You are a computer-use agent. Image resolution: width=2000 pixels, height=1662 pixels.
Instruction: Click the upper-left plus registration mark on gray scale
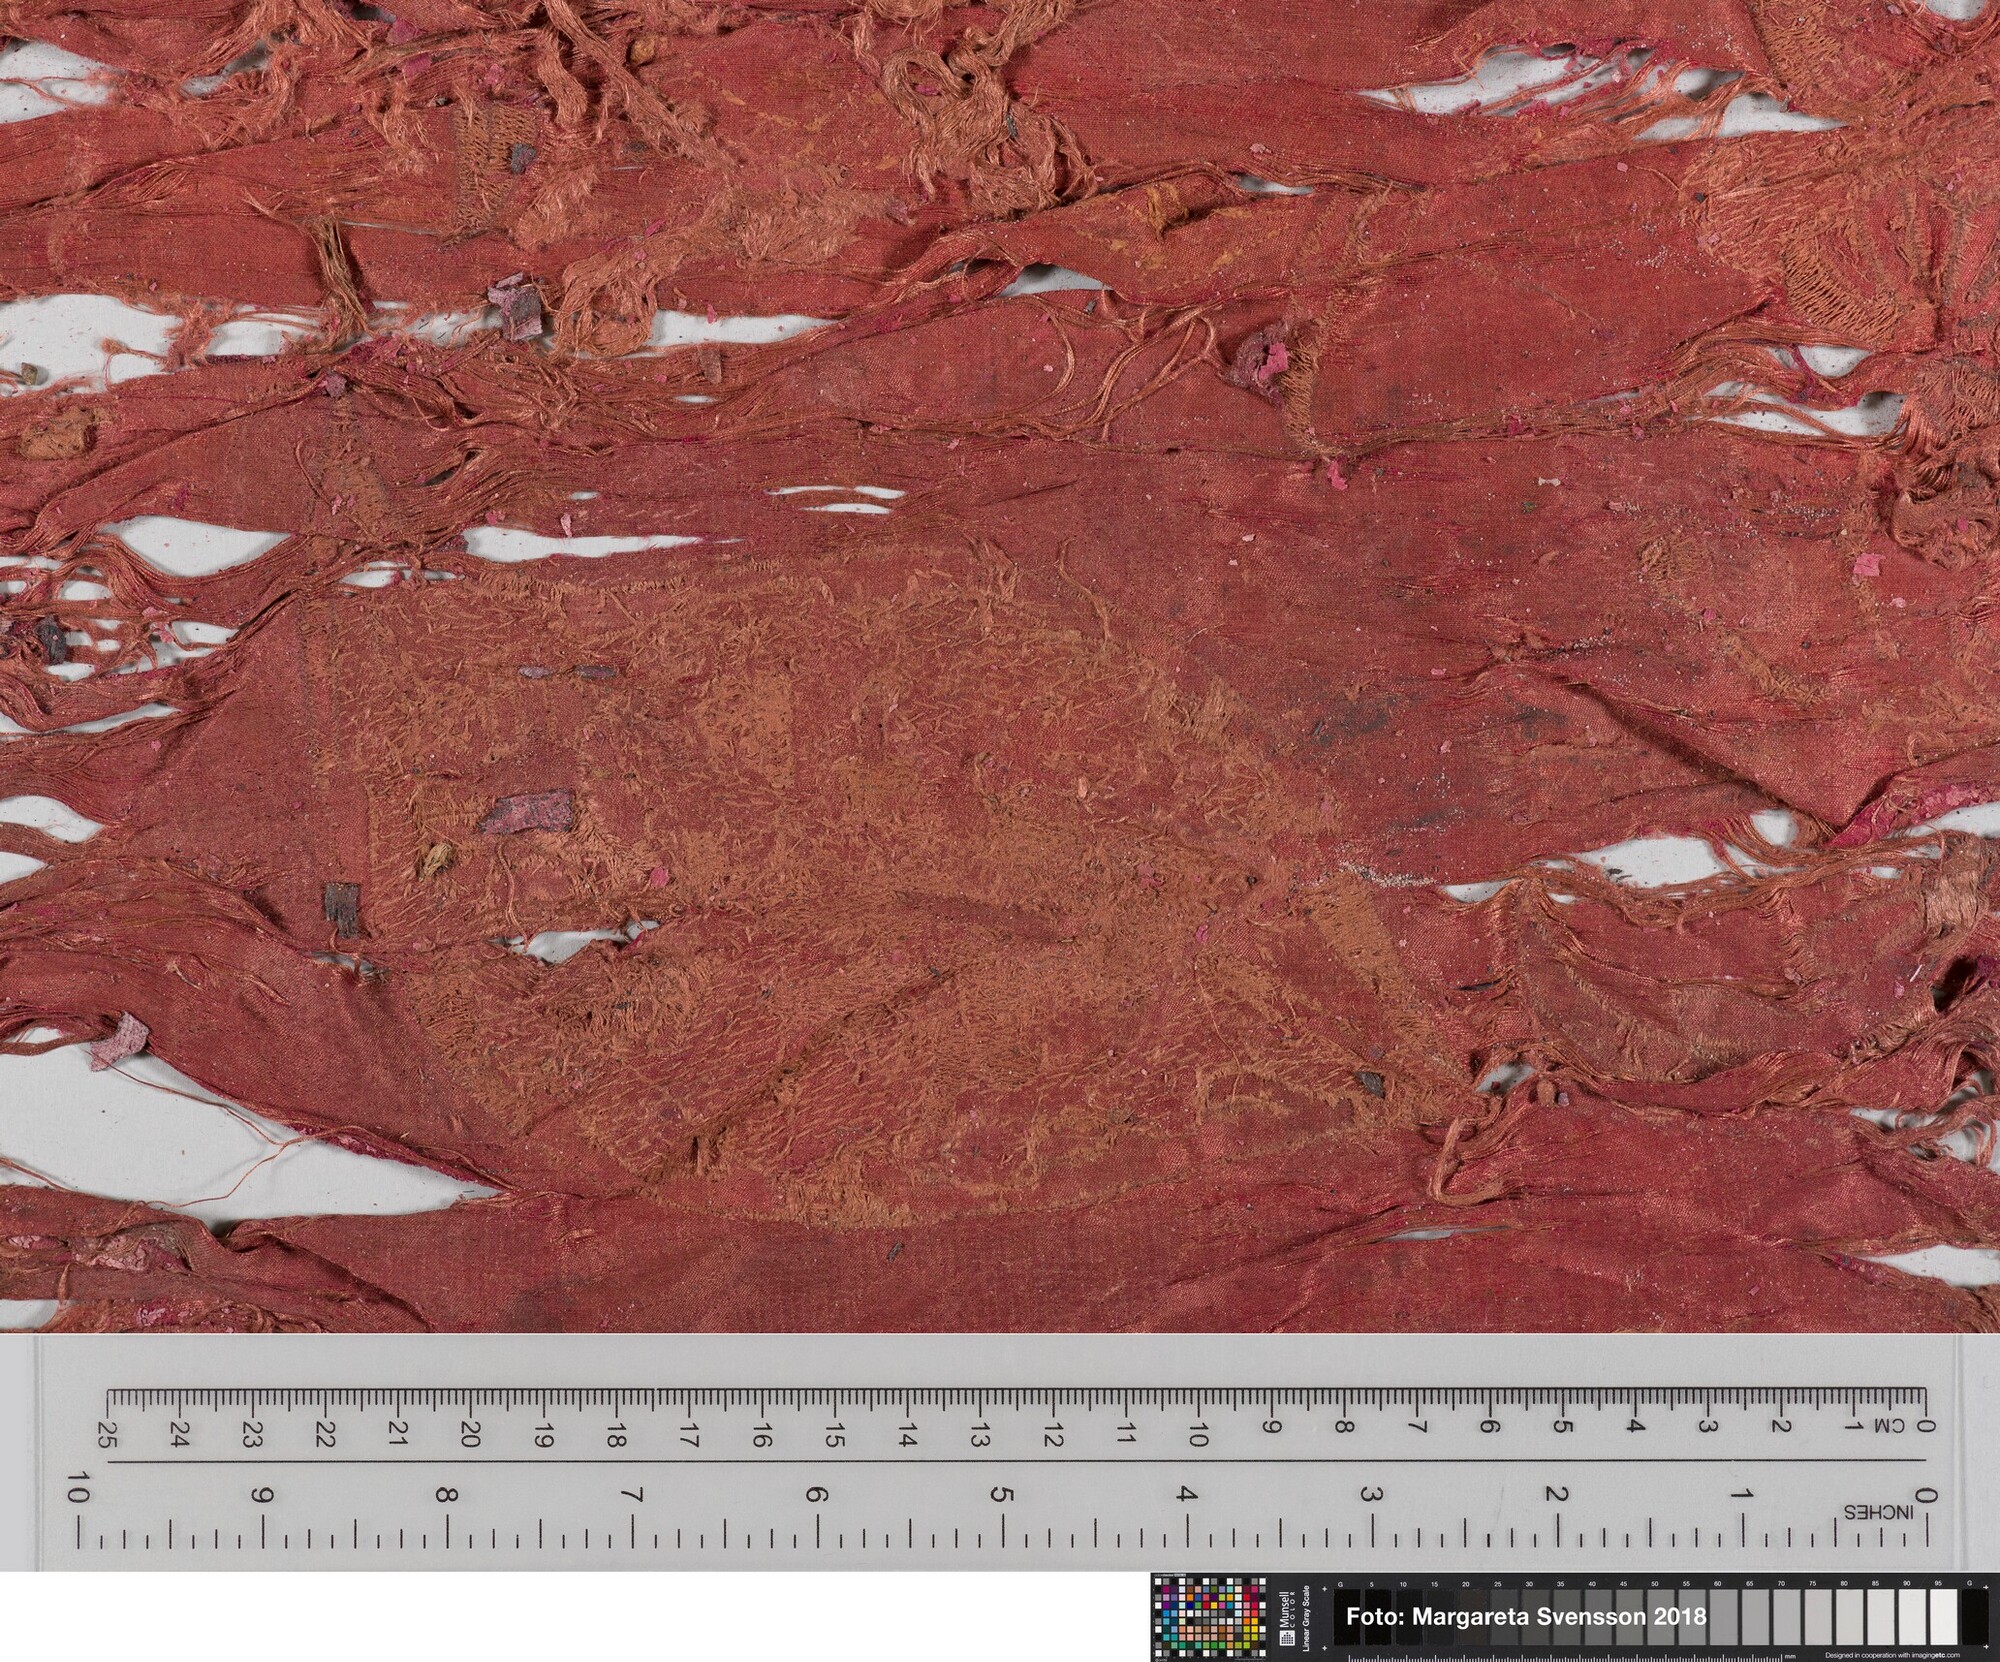tap(1324, 1589)
